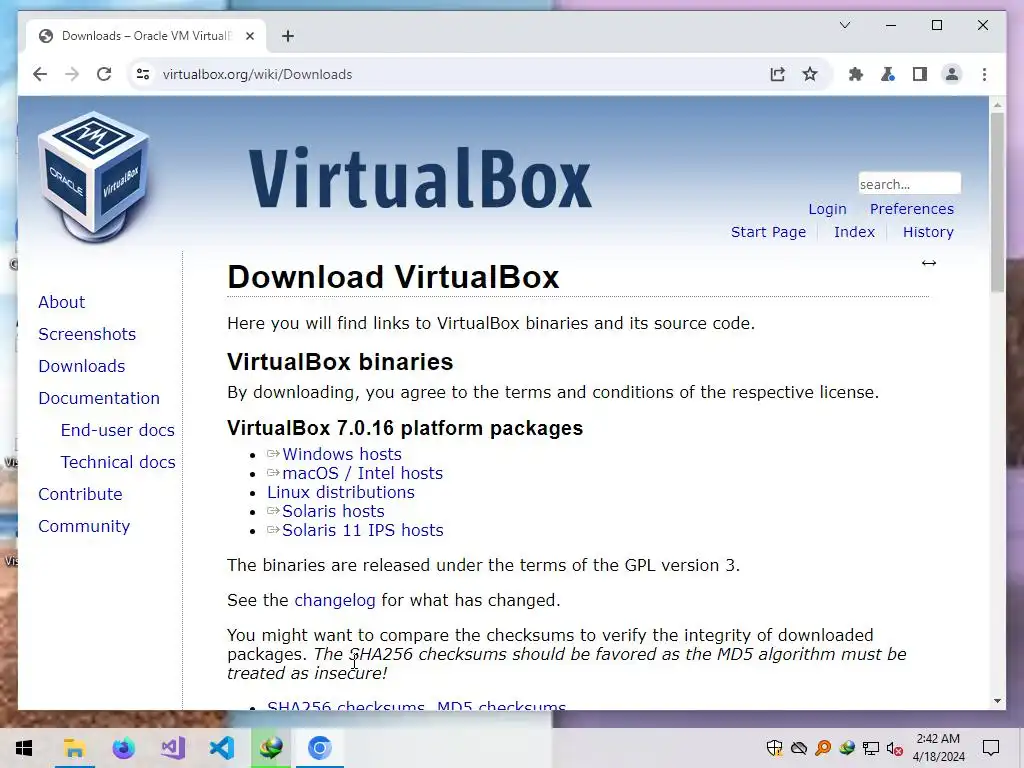Open the notification center icon
Screen dimensions: 1024x768
tap(991, 748)
